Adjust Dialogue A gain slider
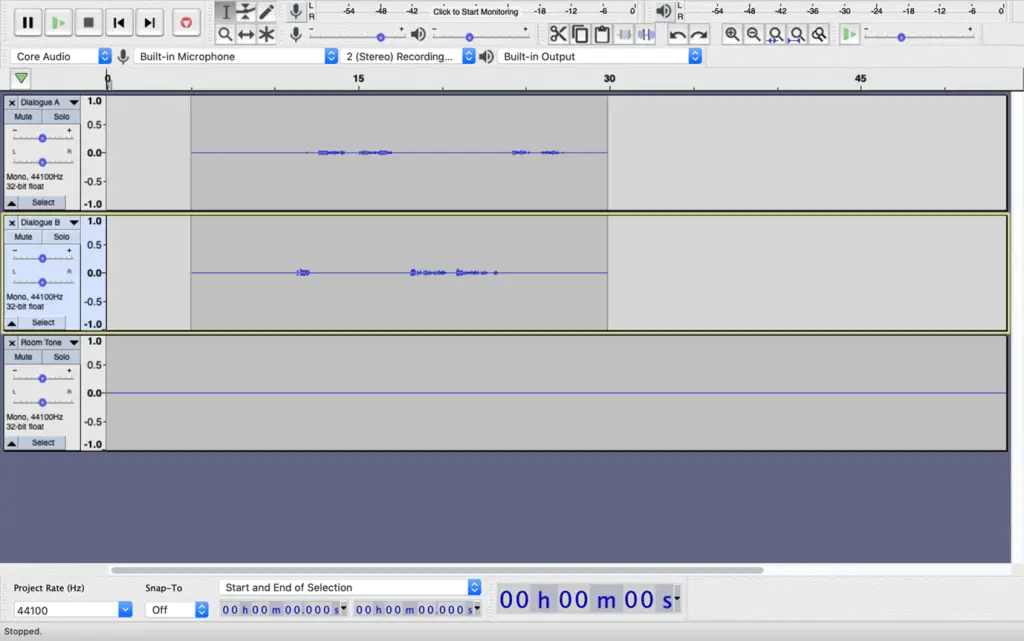 42,138
